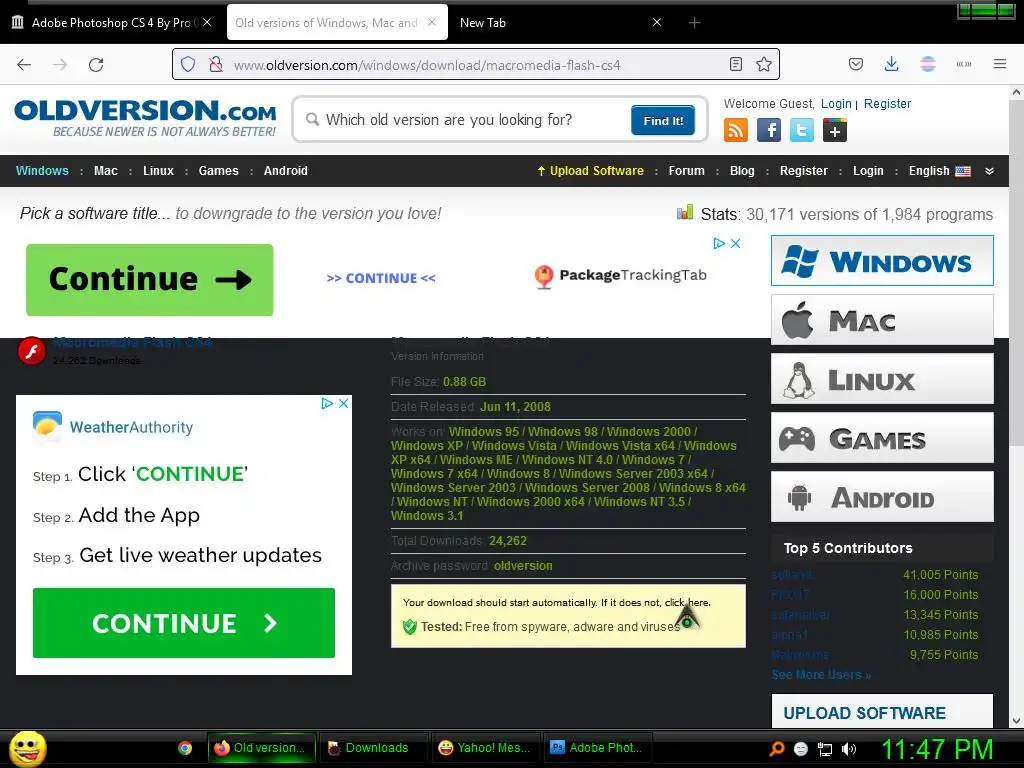Click the Android sidebar category button
Image resolution: width=1024 pixels, height=768 pixels.
pos(882,497)
